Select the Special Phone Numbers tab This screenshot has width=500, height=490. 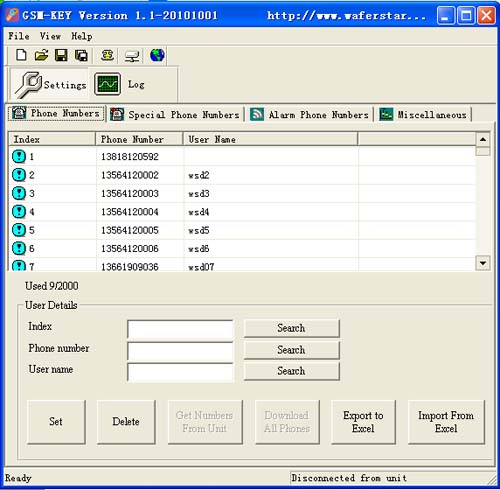click(175, 115)
